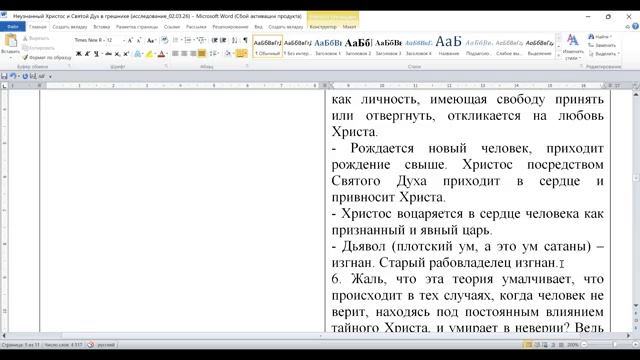Click the highlighted Justify alignment icon
This screenshot has height=360, width=640.
202,54
